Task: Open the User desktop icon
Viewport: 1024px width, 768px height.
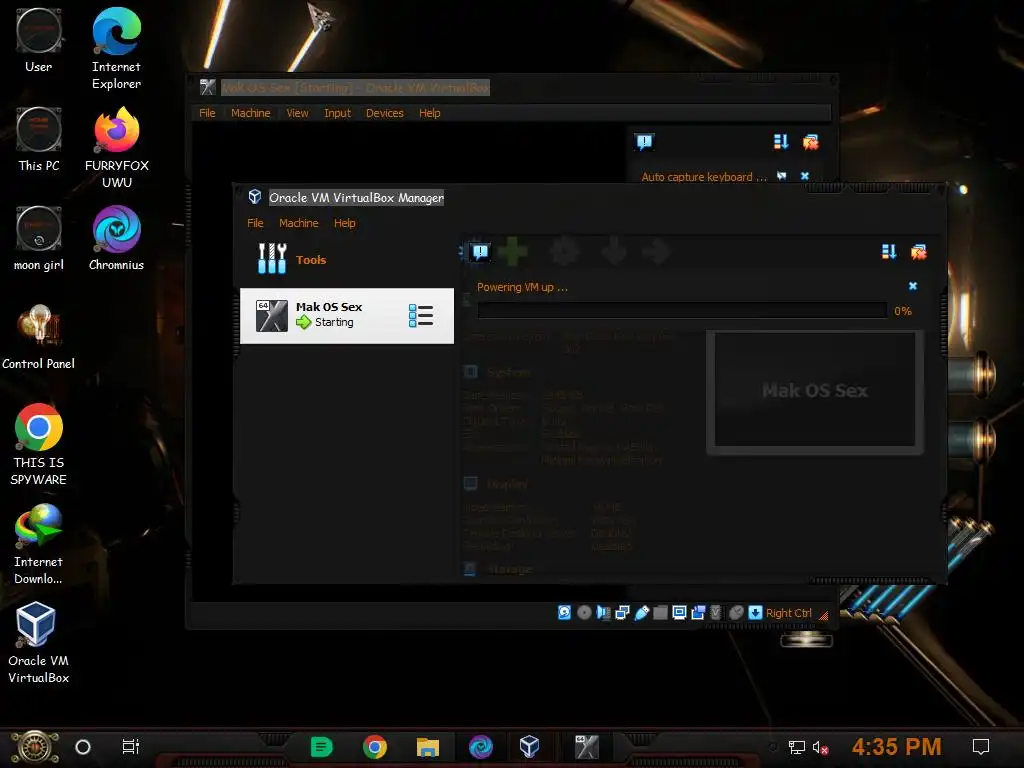Action: coord(39,40)
